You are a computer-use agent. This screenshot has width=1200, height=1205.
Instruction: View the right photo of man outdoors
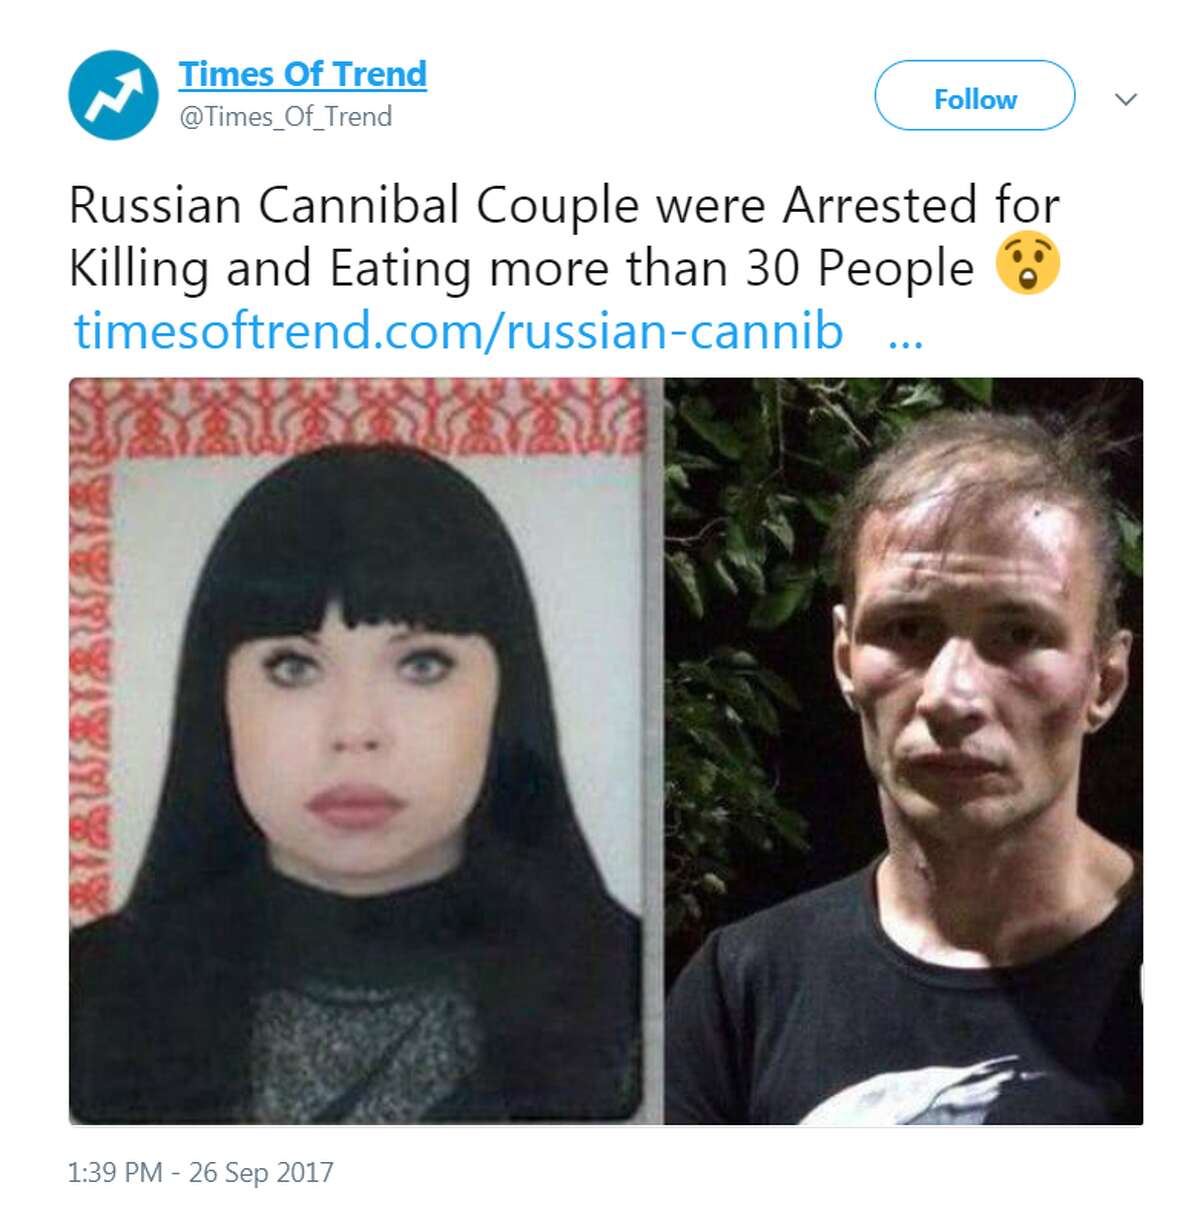(x=904, y=751)
